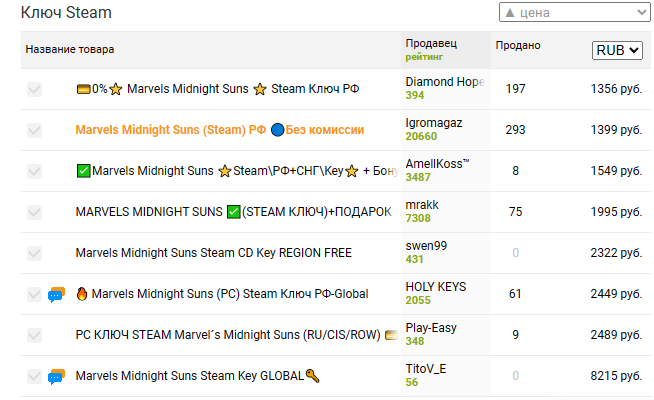Open the RUB currency dropdown

pos(617,50)
